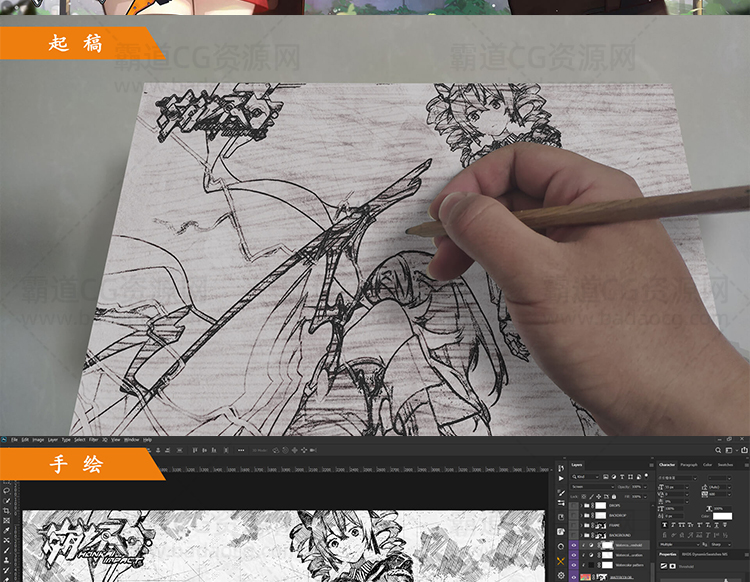The image size is (750, 582).
Task: Show the BACKGROUND group visibility
Action: pos(574,536)
